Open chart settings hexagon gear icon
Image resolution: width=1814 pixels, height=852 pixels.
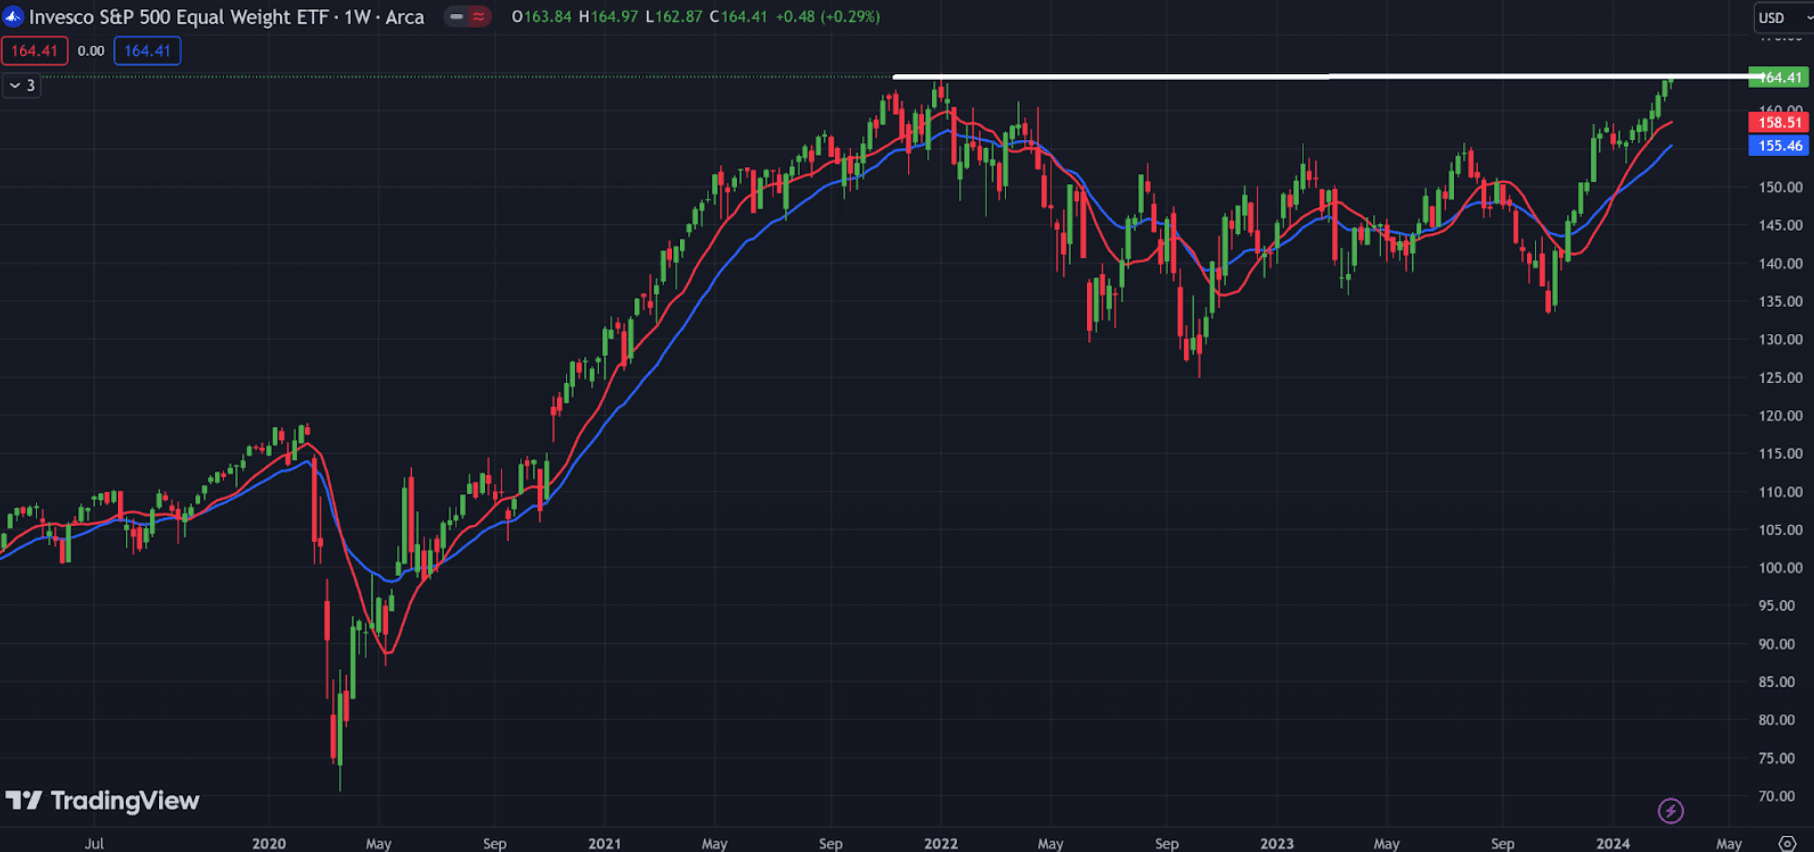coord(1787,843)
